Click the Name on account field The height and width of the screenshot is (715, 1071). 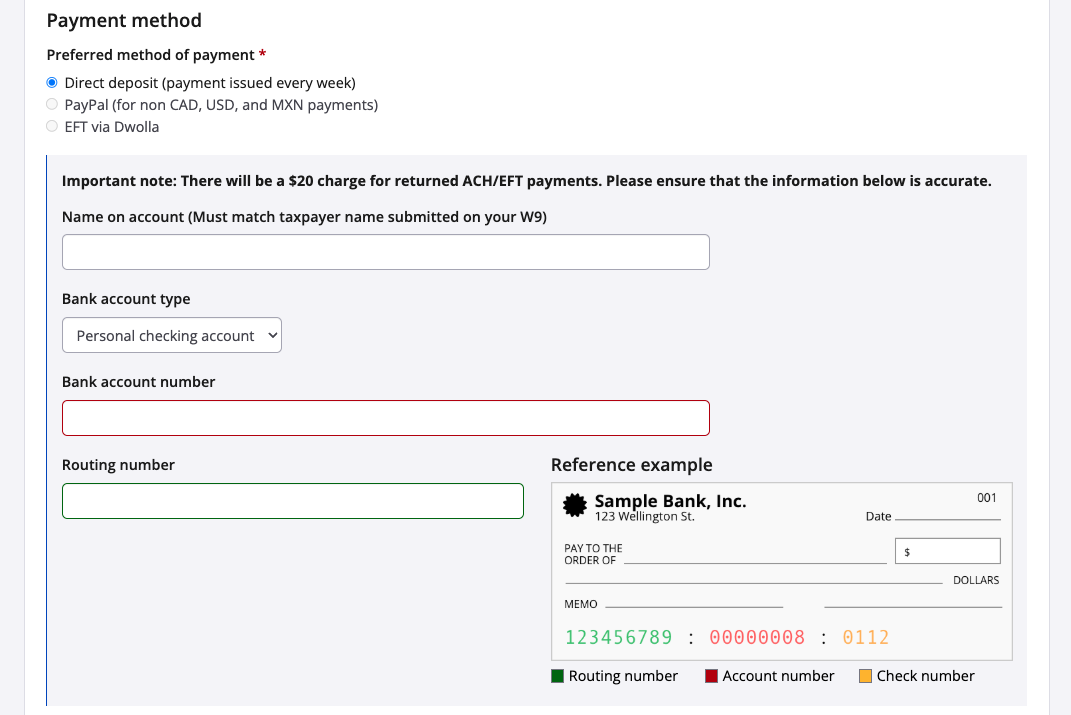point(385,252)
